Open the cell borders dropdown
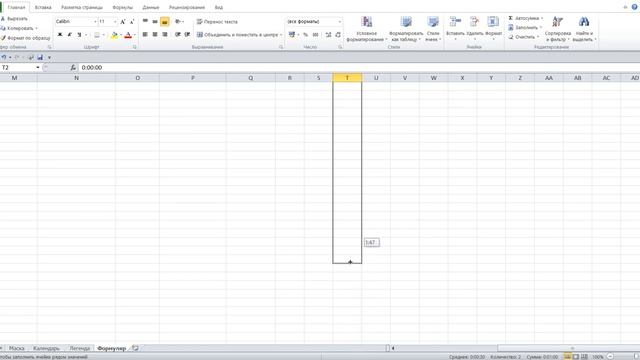The image size is (640, 360). pos(103,35)
